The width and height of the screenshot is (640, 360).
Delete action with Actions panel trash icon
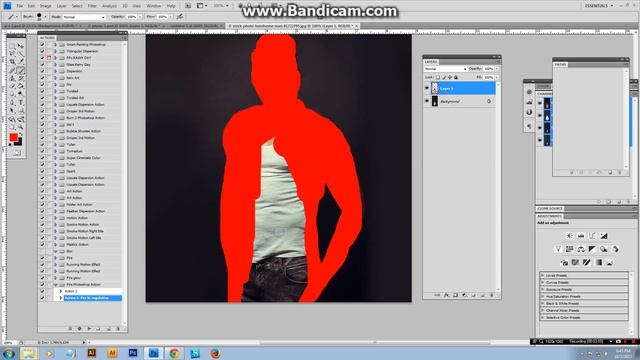(x=118, y=328)
